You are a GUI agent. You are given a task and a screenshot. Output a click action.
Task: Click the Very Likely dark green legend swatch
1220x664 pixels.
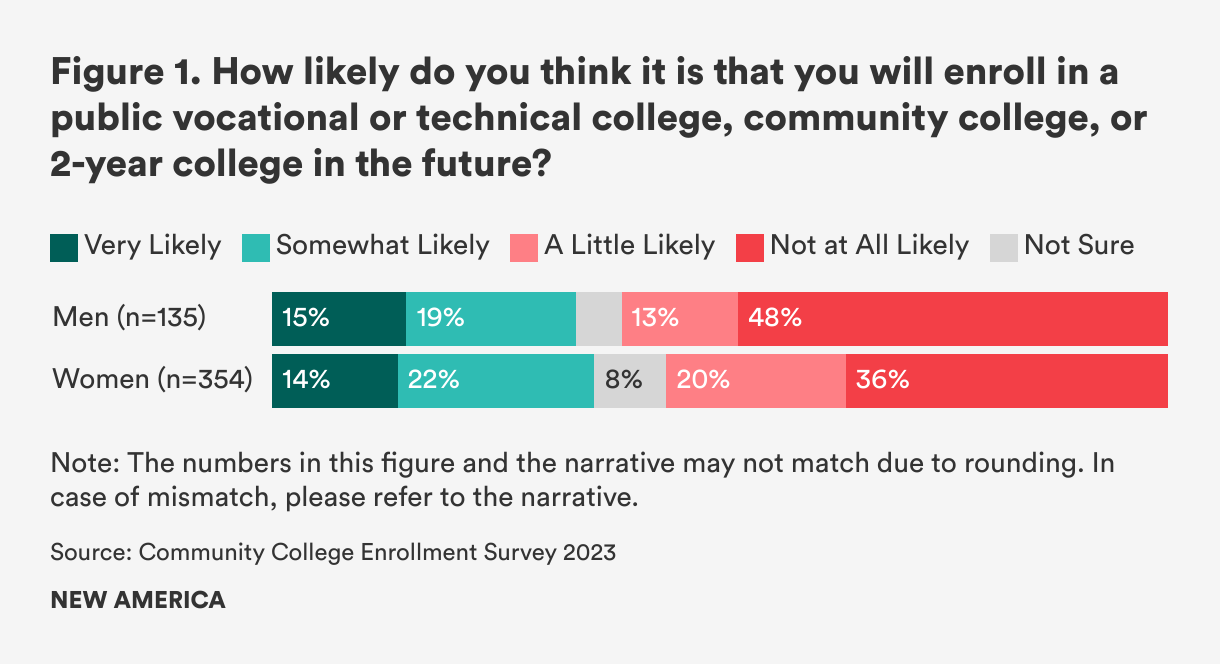pos(63,248)
